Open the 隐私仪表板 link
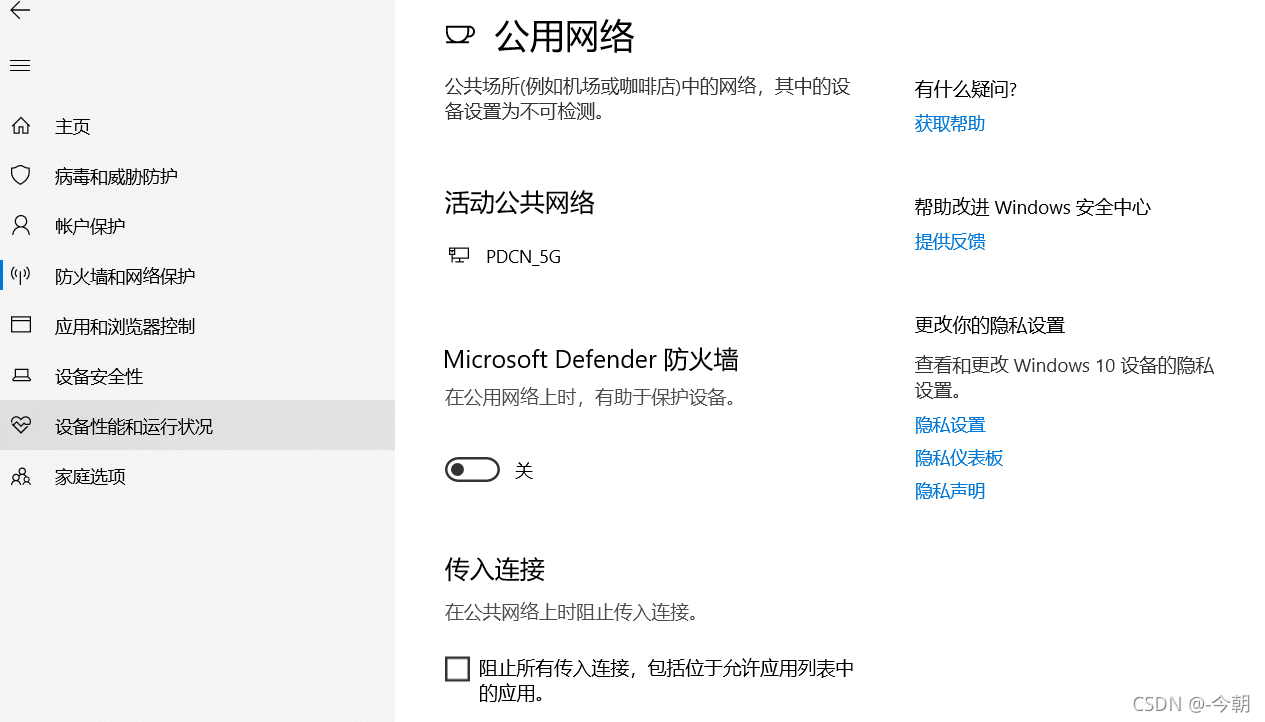This screenshot has width=1265, height=722. tap(959, 458)
